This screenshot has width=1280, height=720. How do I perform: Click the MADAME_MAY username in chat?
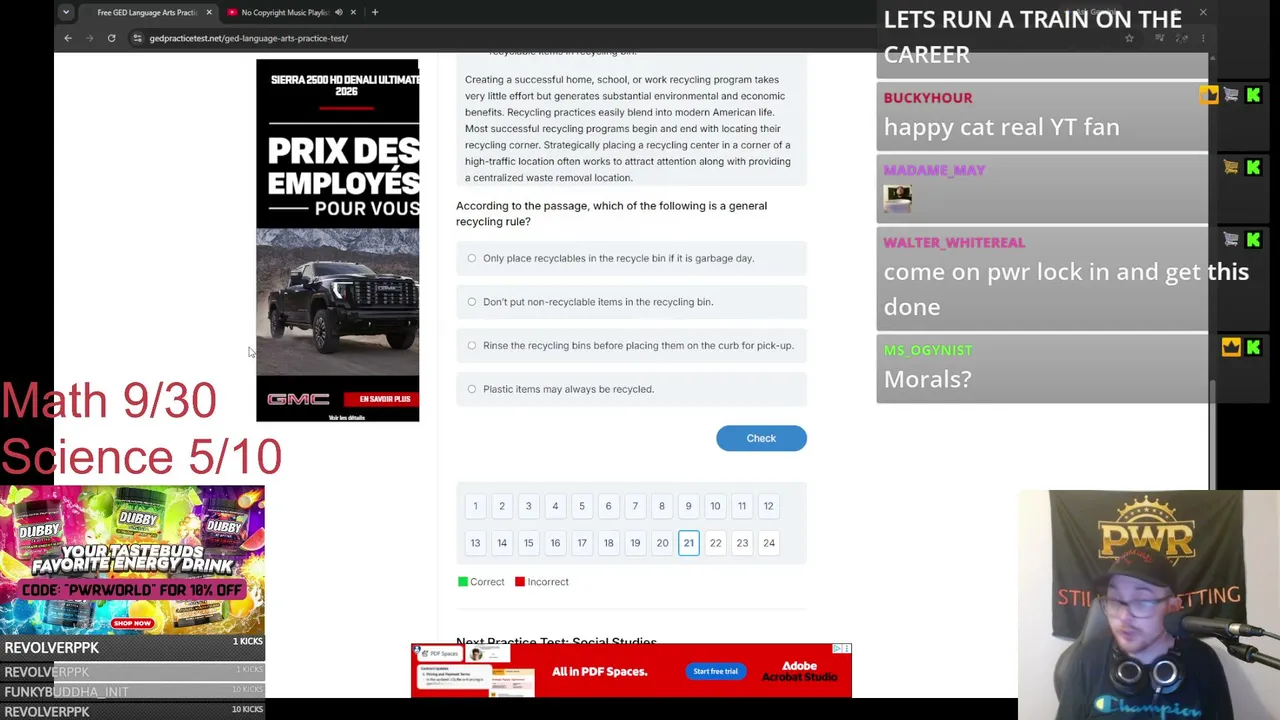tap(934, 170)
